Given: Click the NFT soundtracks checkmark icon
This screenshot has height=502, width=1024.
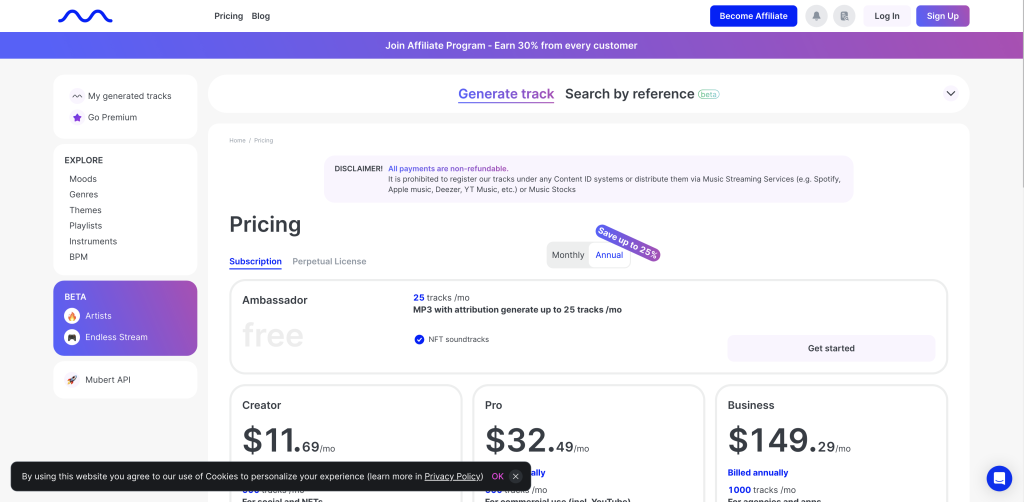Looking at the screenshot, I should pyautogui.click(x=419, y=339).
